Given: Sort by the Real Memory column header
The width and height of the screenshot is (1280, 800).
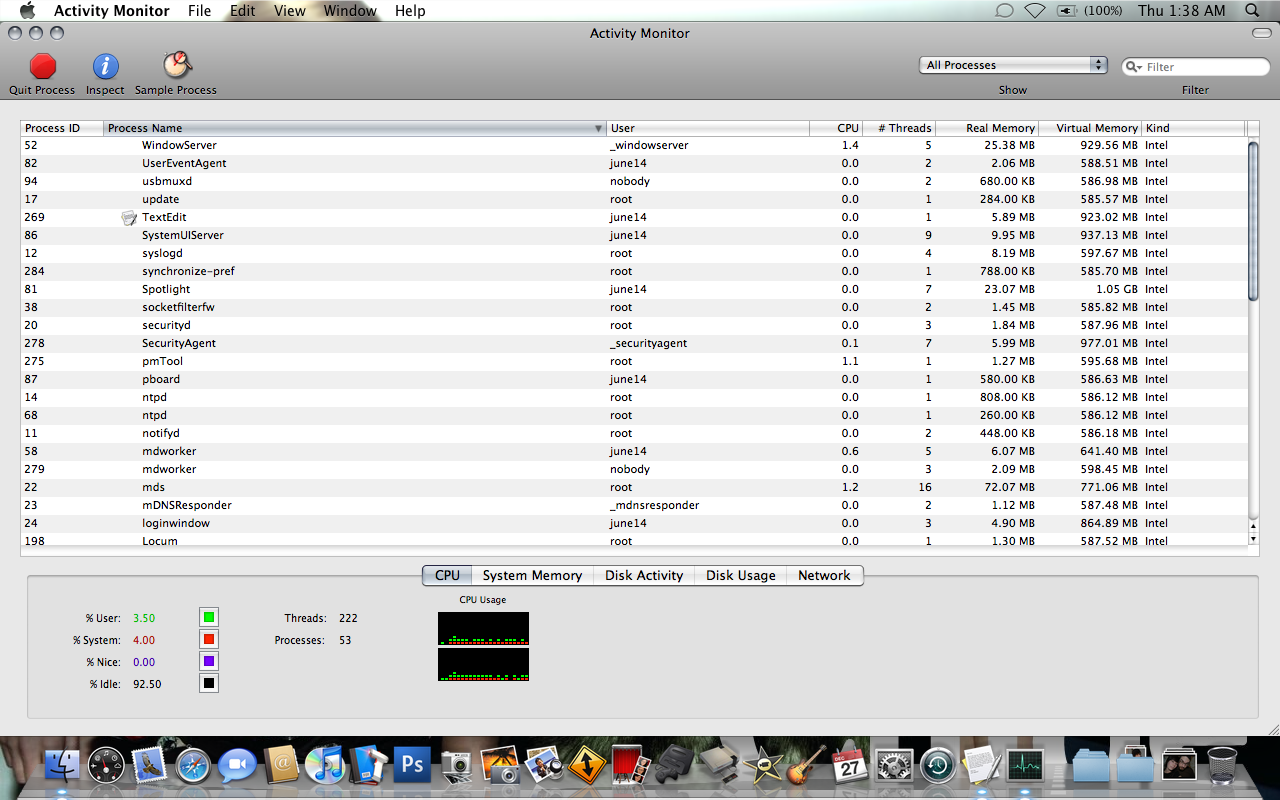Looking at the screenshot, I should [987, 128].
